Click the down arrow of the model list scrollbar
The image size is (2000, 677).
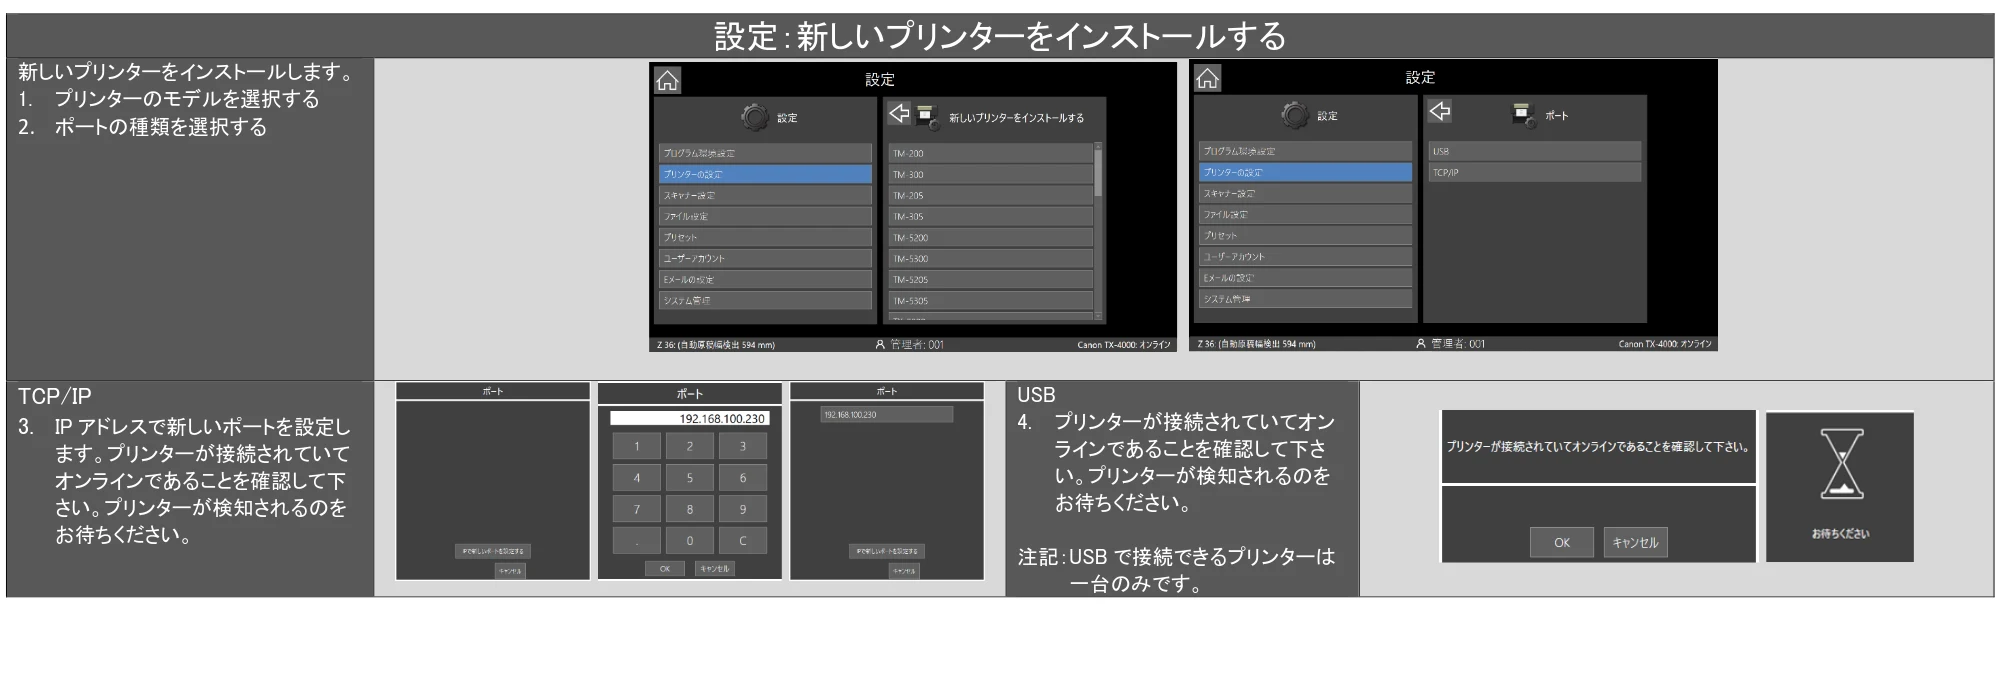(x=1099, y=316)
